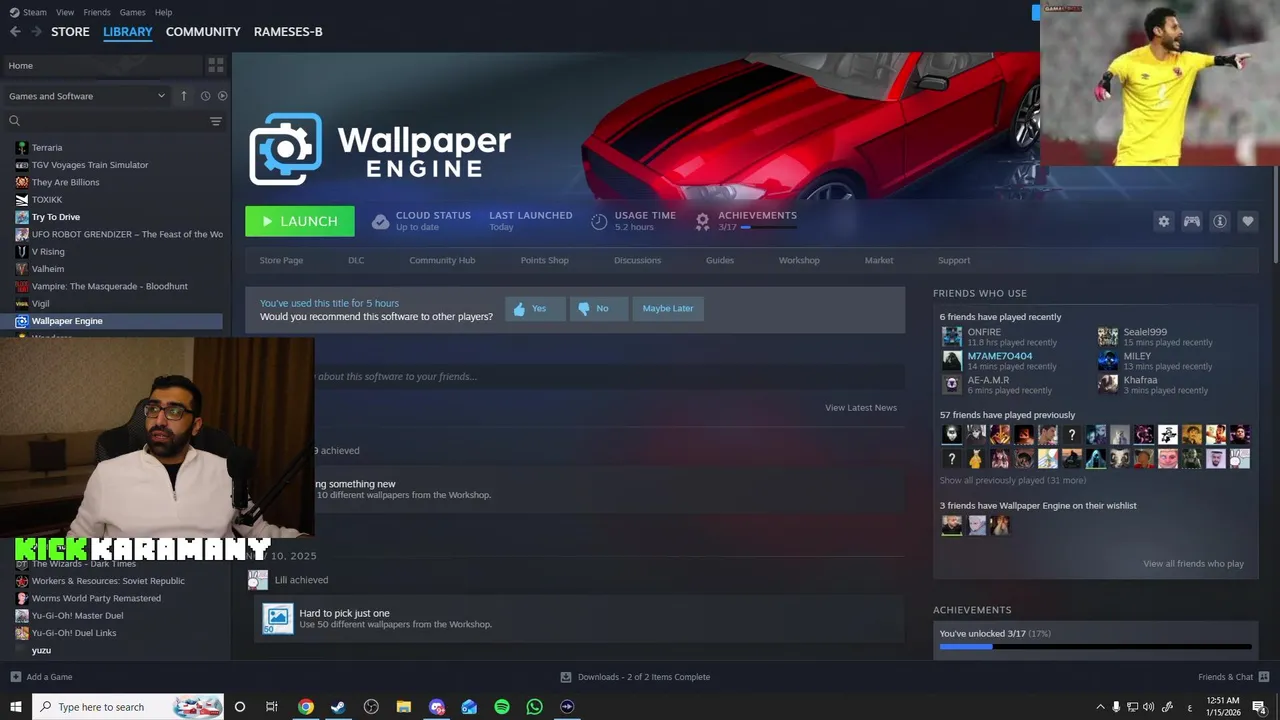The height and width of the screenshot is (720, 1280).
Task: Click say something to friends field
Action: click(x=575, y=377)
